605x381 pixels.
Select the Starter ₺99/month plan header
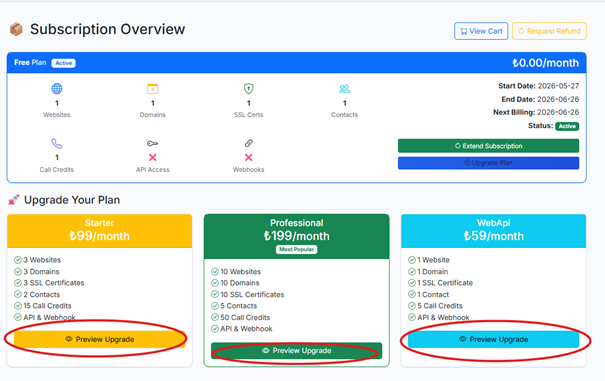[x=100, y=231]
